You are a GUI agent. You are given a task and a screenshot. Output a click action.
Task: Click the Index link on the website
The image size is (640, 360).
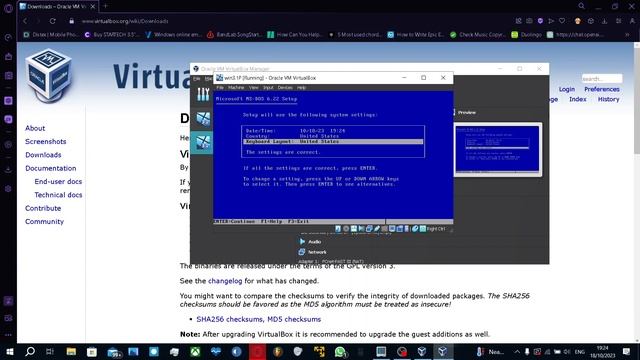[578, 99]
